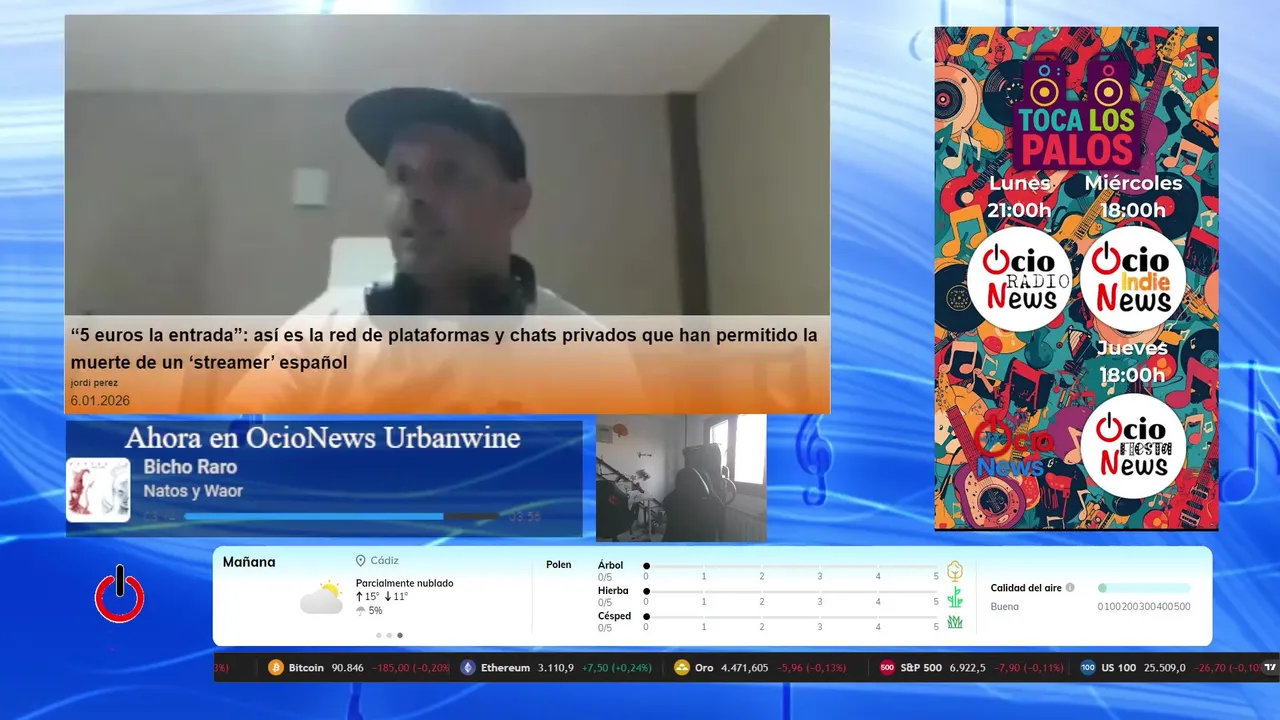Viewport: 1280px width, 720px height.
Task: Click the Árbol tree pollen icon
Action: click(x=955, y=572)
